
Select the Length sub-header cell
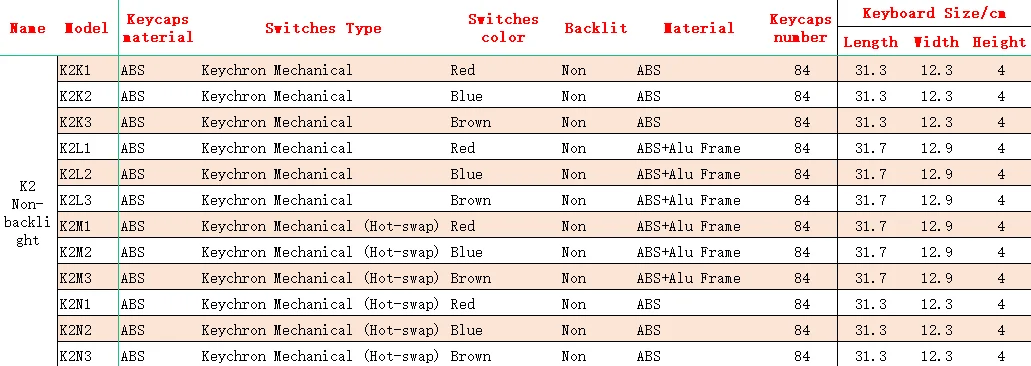click(x=871, y=42)
